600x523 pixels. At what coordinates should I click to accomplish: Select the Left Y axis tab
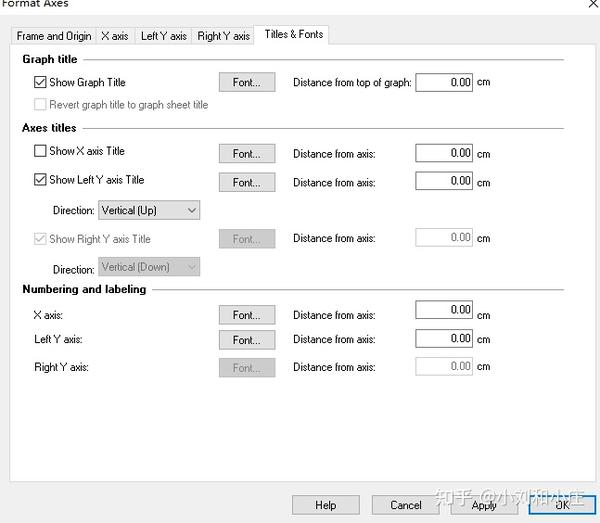[x=163, y=36]
